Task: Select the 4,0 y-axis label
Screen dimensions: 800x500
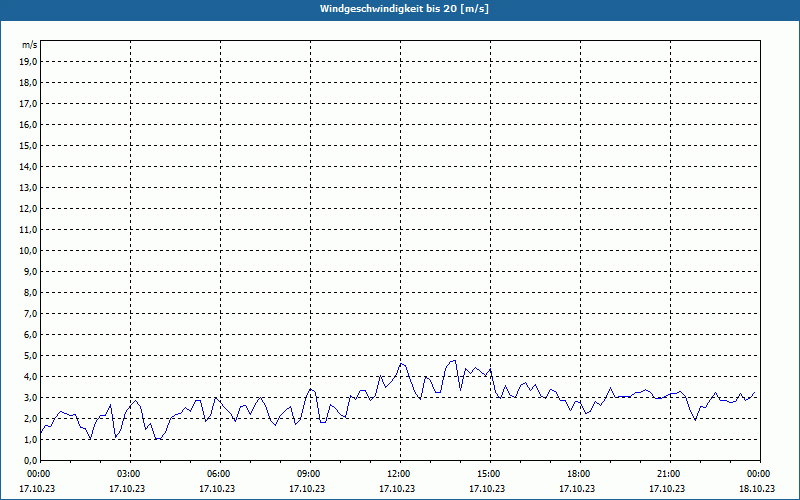Action: [30, 377]
